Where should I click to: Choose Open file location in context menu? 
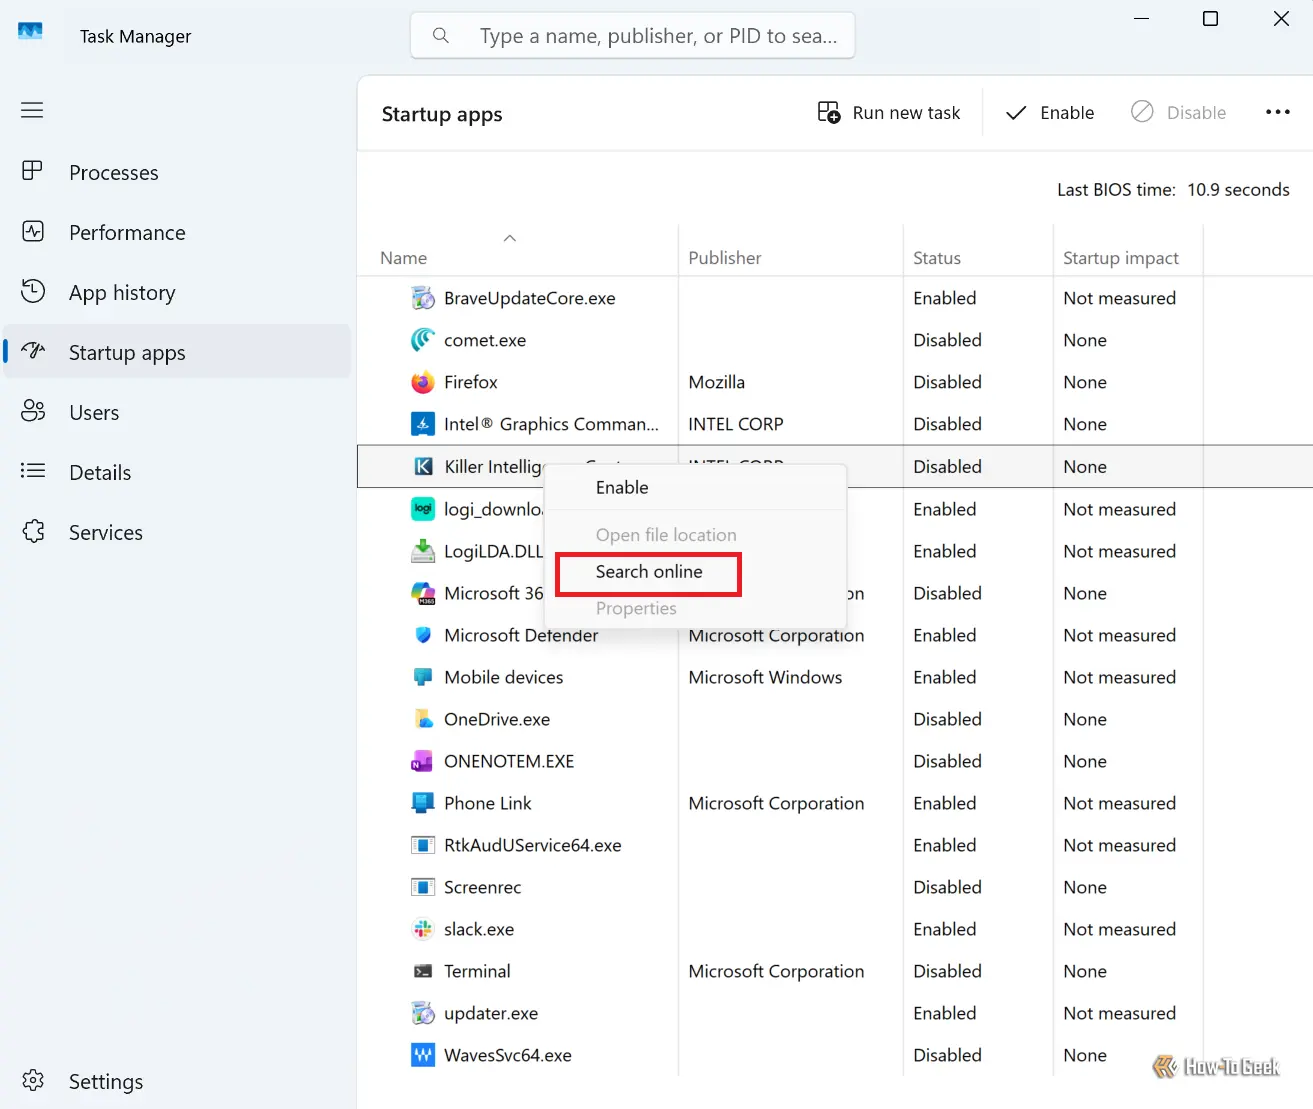695,535
